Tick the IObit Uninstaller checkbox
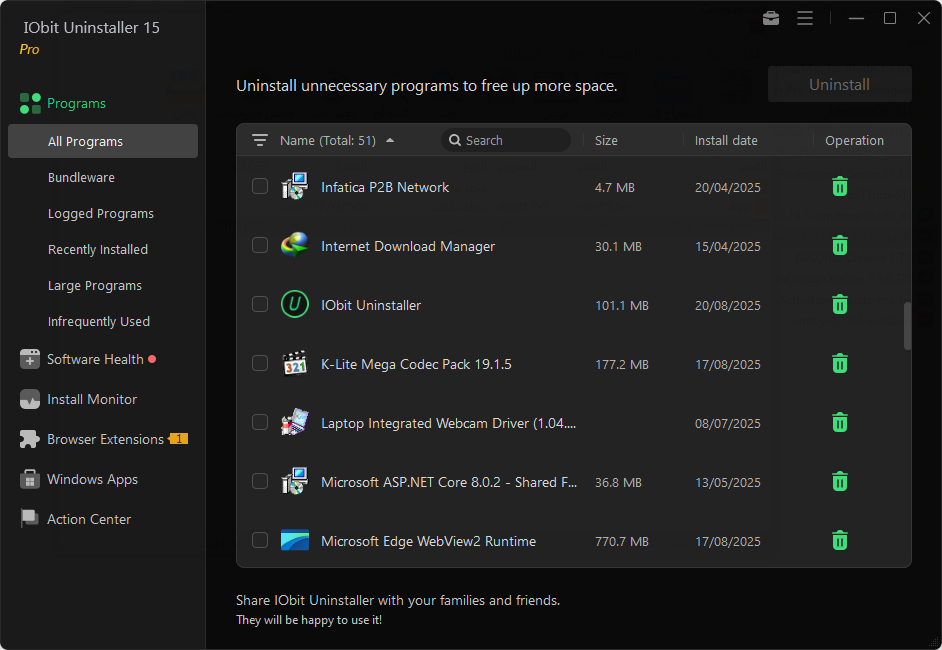Screen dimensions: 942x650 coord(260,304)
